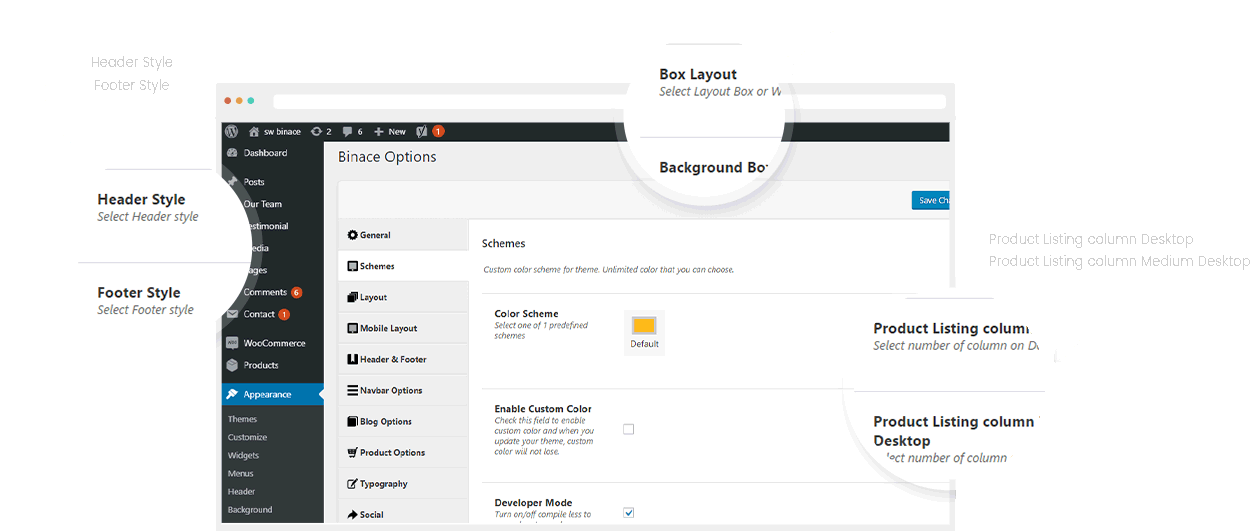Click the WordPress logo in admin bar
Screen dimensions: 1251x531
231,131
